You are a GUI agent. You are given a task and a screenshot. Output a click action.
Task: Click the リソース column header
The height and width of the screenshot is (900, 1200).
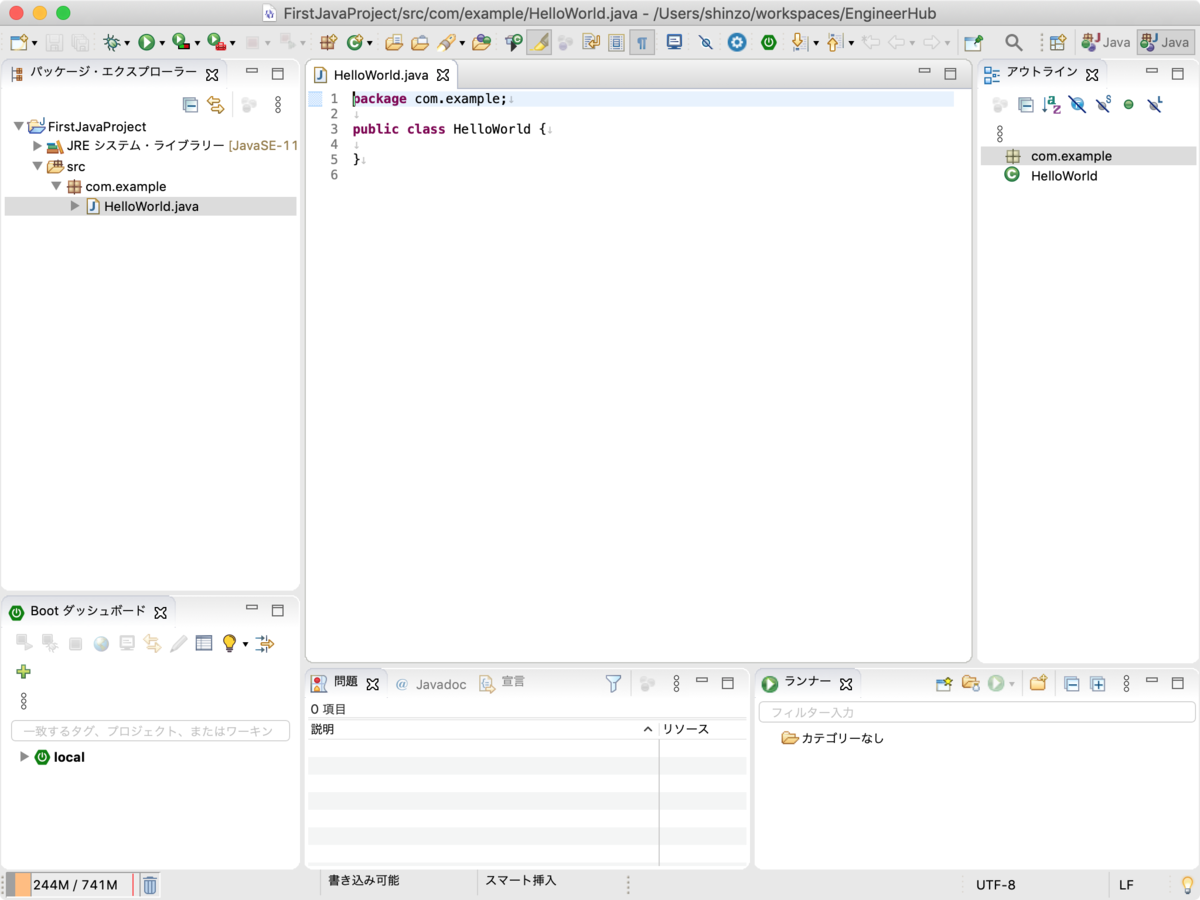pos(703,729)
